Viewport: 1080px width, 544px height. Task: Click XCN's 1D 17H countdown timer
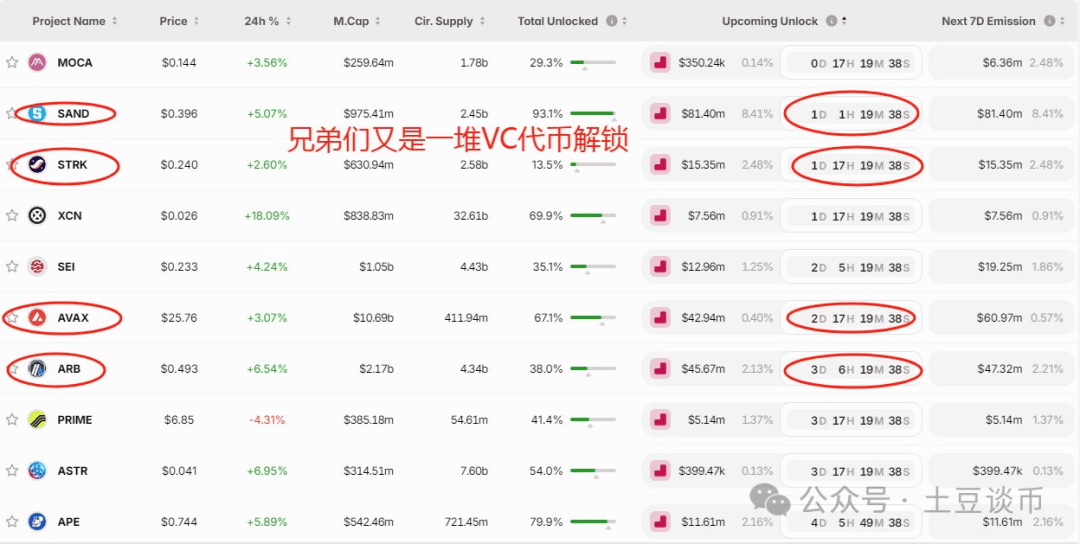(x=851, y=216)
